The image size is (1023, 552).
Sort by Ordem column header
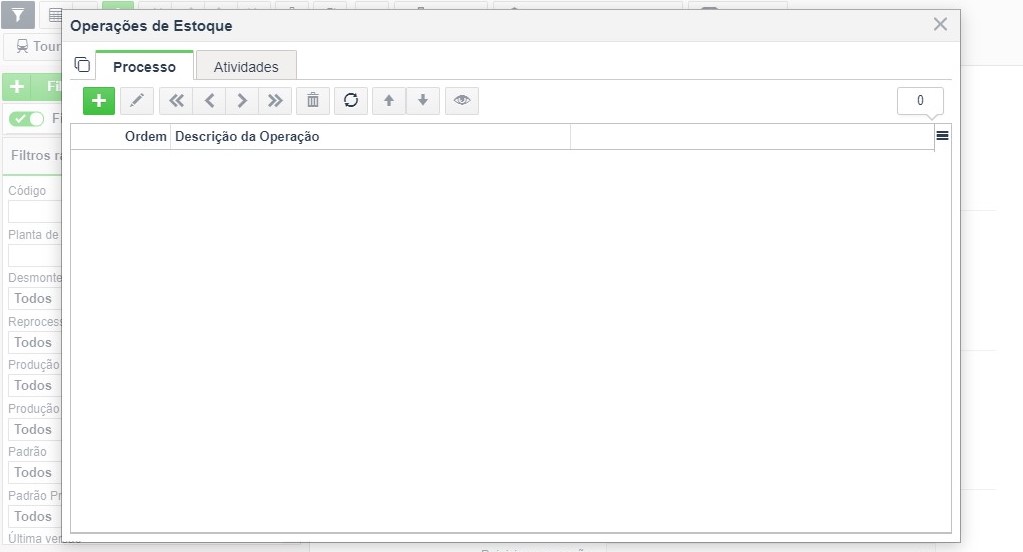click(x=121, y=136)
